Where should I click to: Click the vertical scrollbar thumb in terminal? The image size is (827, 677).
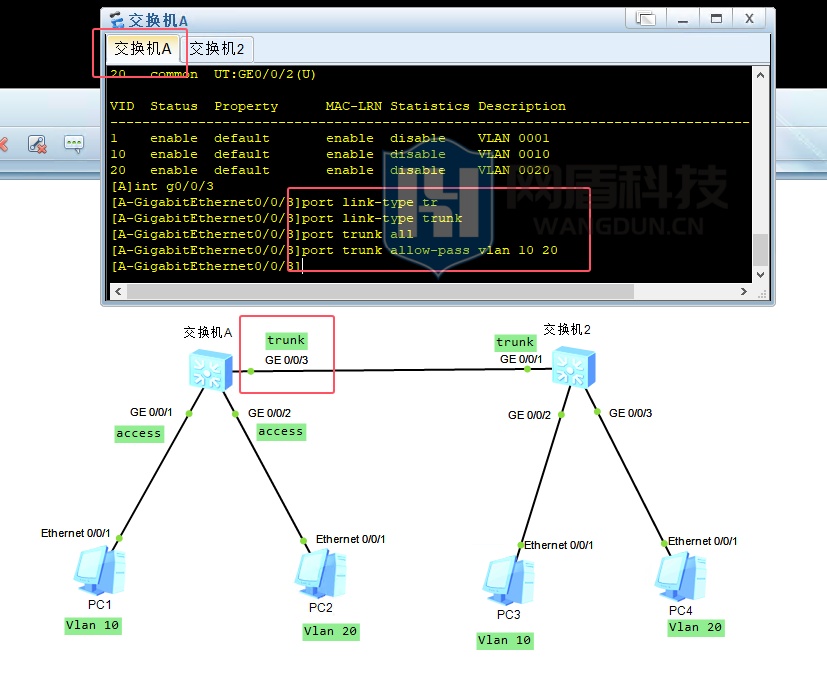(x=760, y=250)
